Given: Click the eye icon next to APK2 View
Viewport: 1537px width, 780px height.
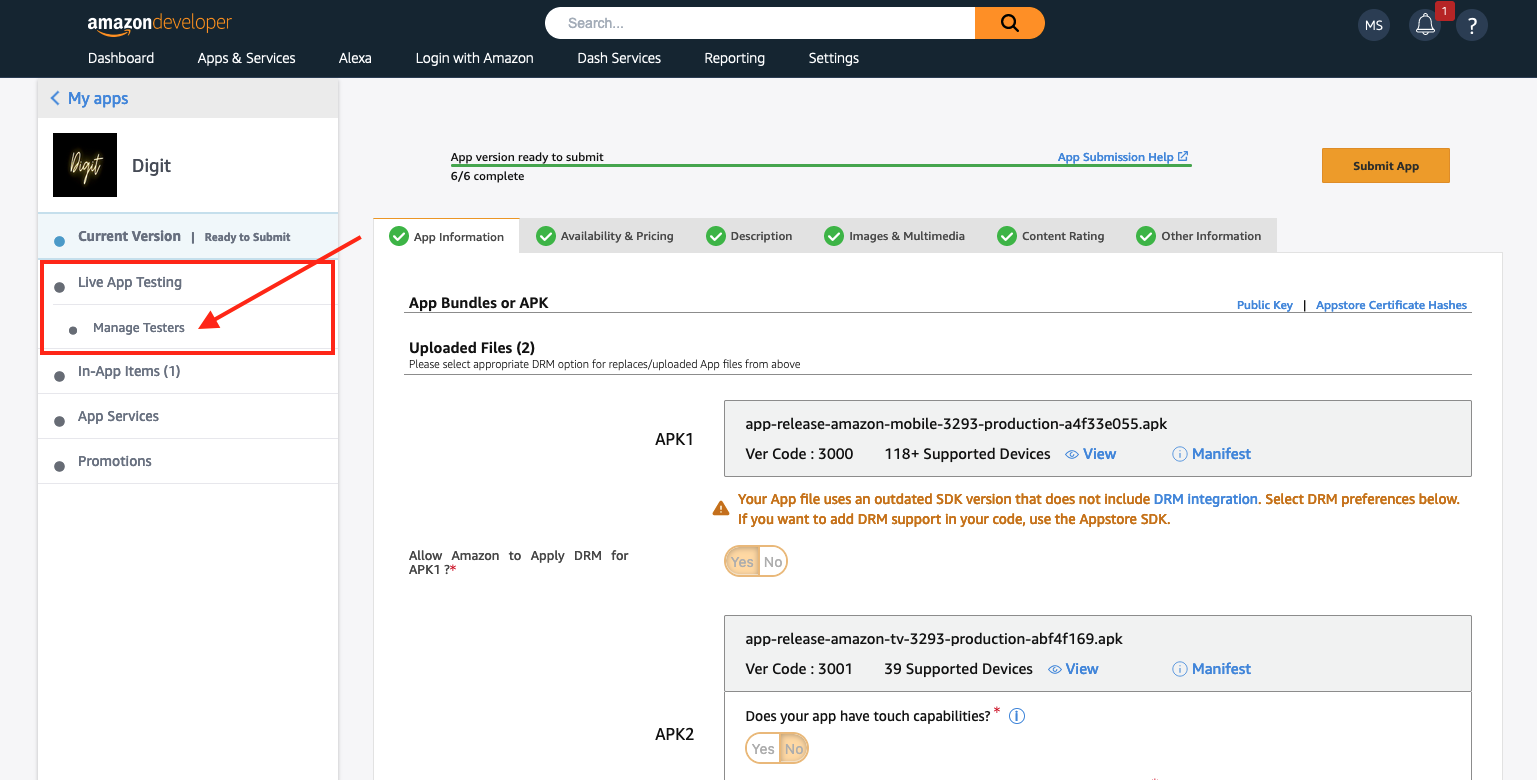Looking at the screenshot, I should (1055, 669).
